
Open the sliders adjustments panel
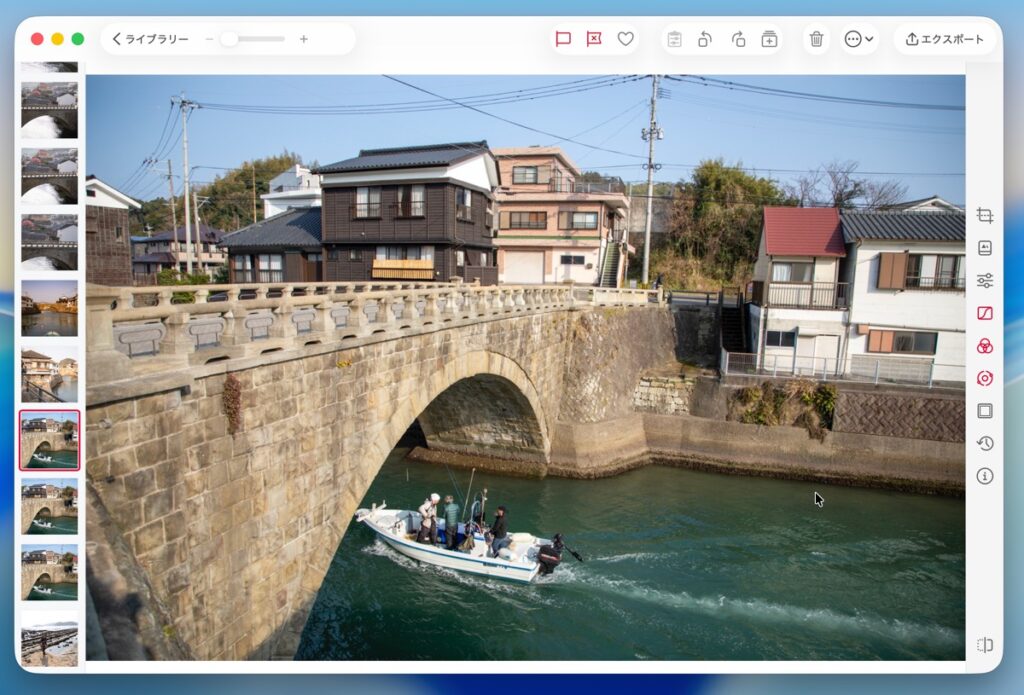tap(985, 281)
